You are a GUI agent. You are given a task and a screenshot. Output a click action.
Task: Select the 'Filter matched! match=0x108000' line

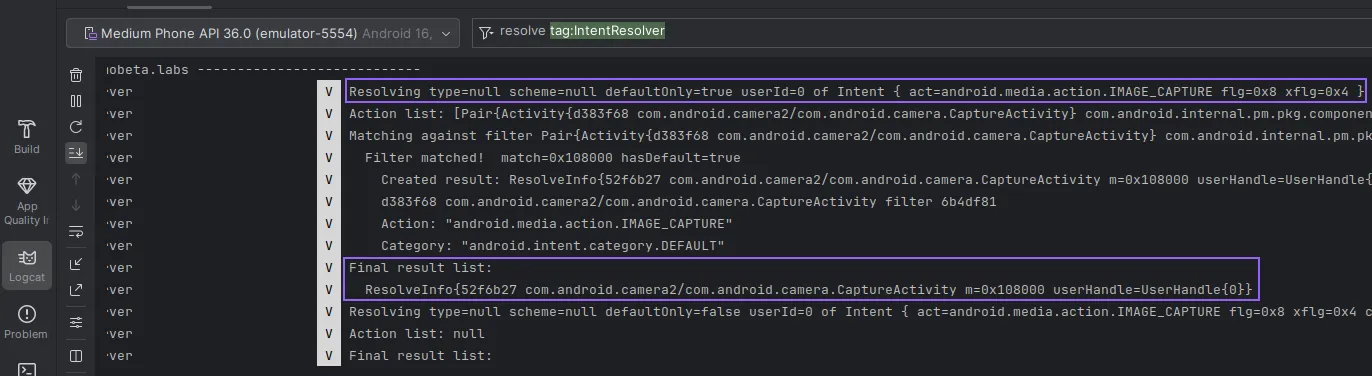point(553,158)
